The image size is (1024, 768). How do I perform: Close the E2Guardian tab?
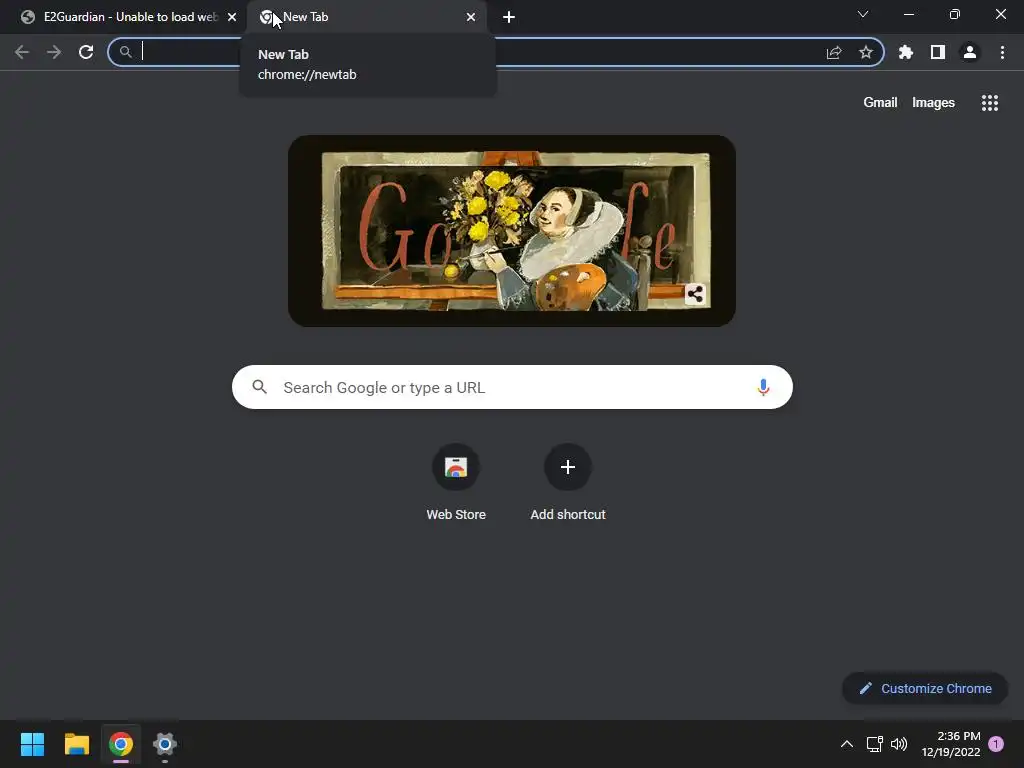[x=232, y=17]
